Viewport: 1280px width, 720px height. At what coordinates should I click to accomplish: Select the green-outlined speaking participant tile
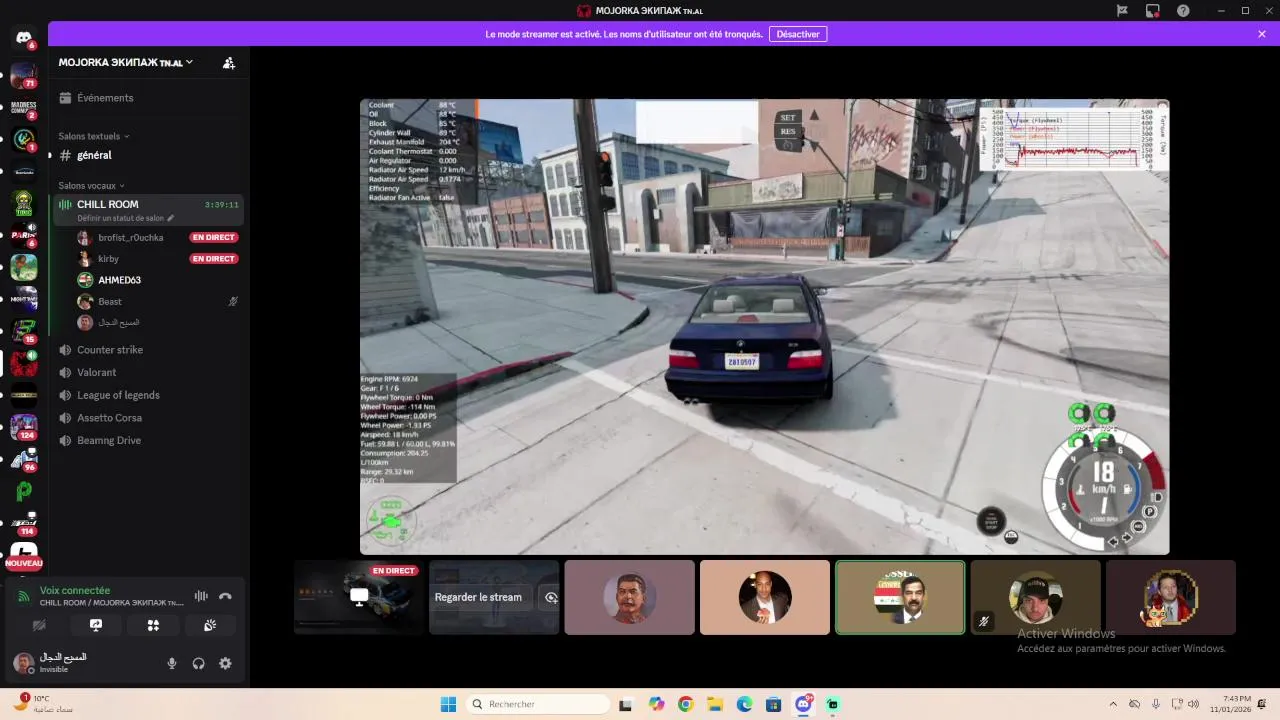pos(900,597)
